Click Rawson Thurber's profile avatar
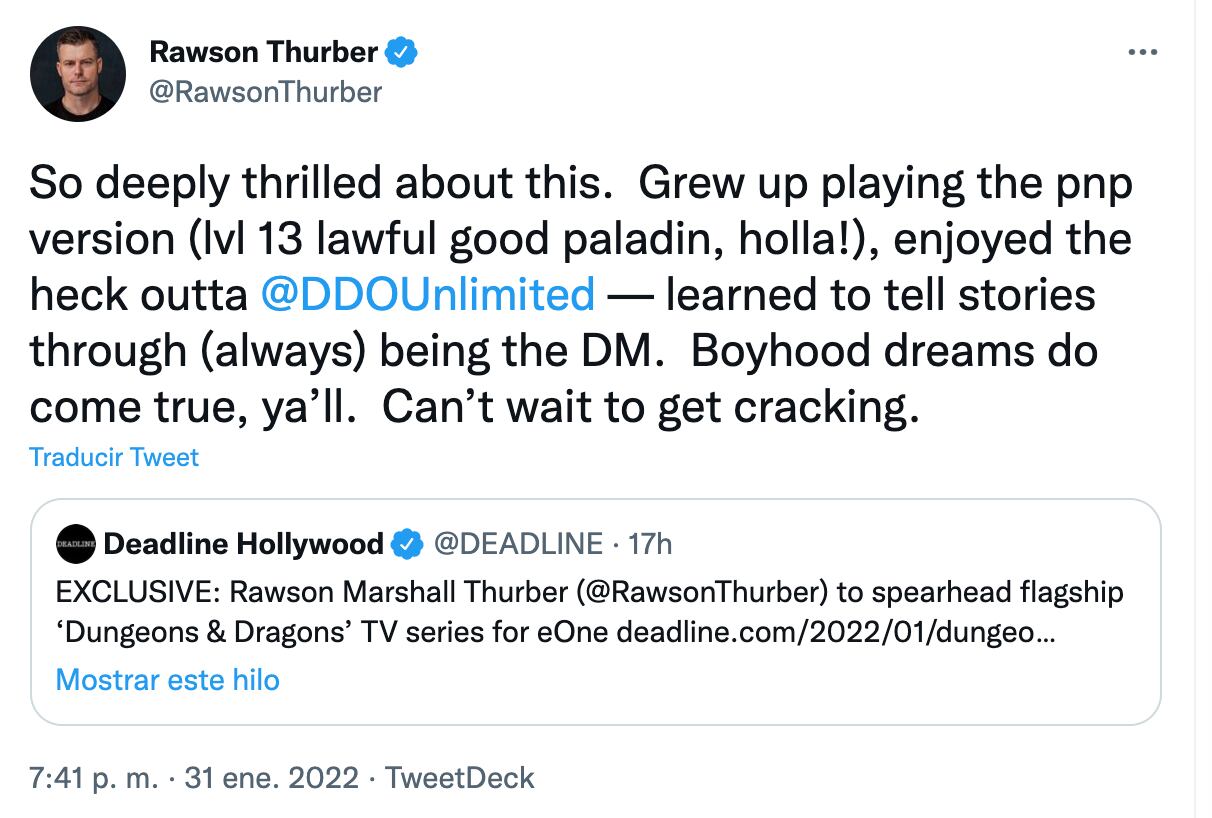The height and width of the screenshot is (818, 1212). pyautogui.click(x=78, y=74)
